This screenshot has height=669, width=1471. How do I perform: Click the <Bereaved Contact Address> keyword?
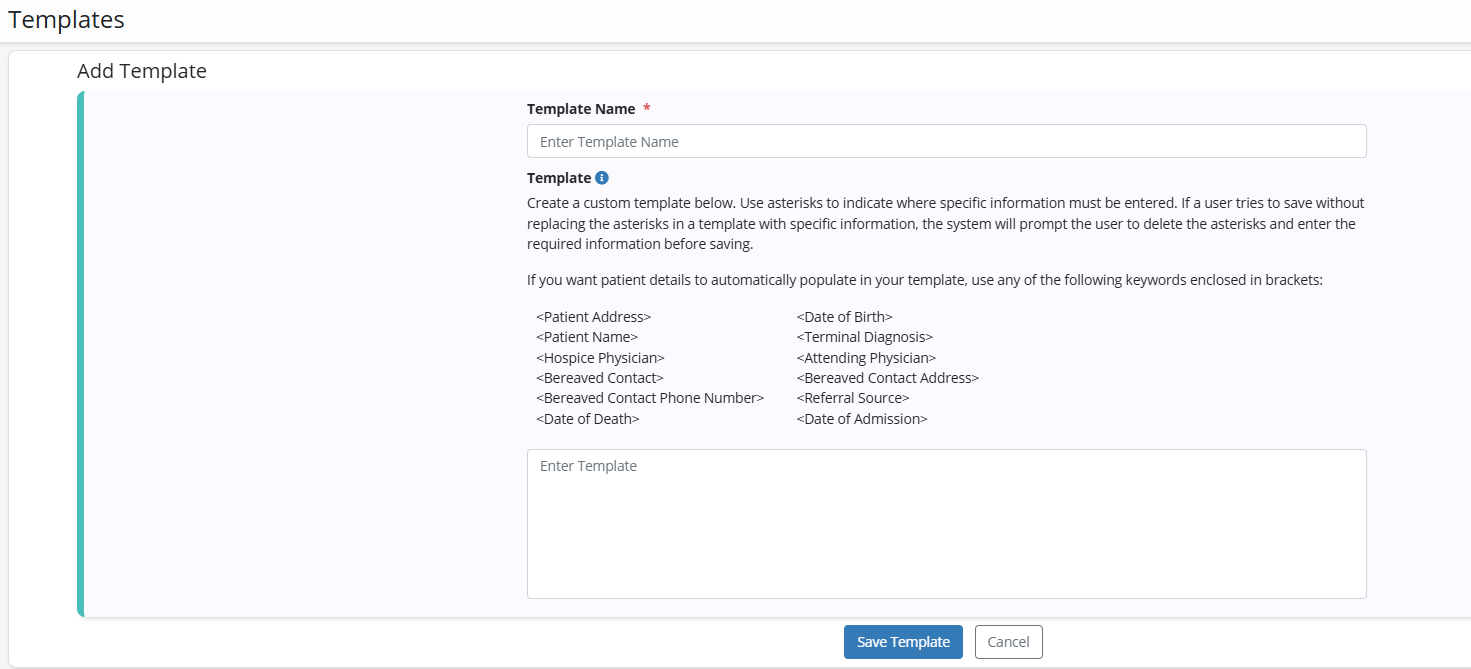pos(888,378)
